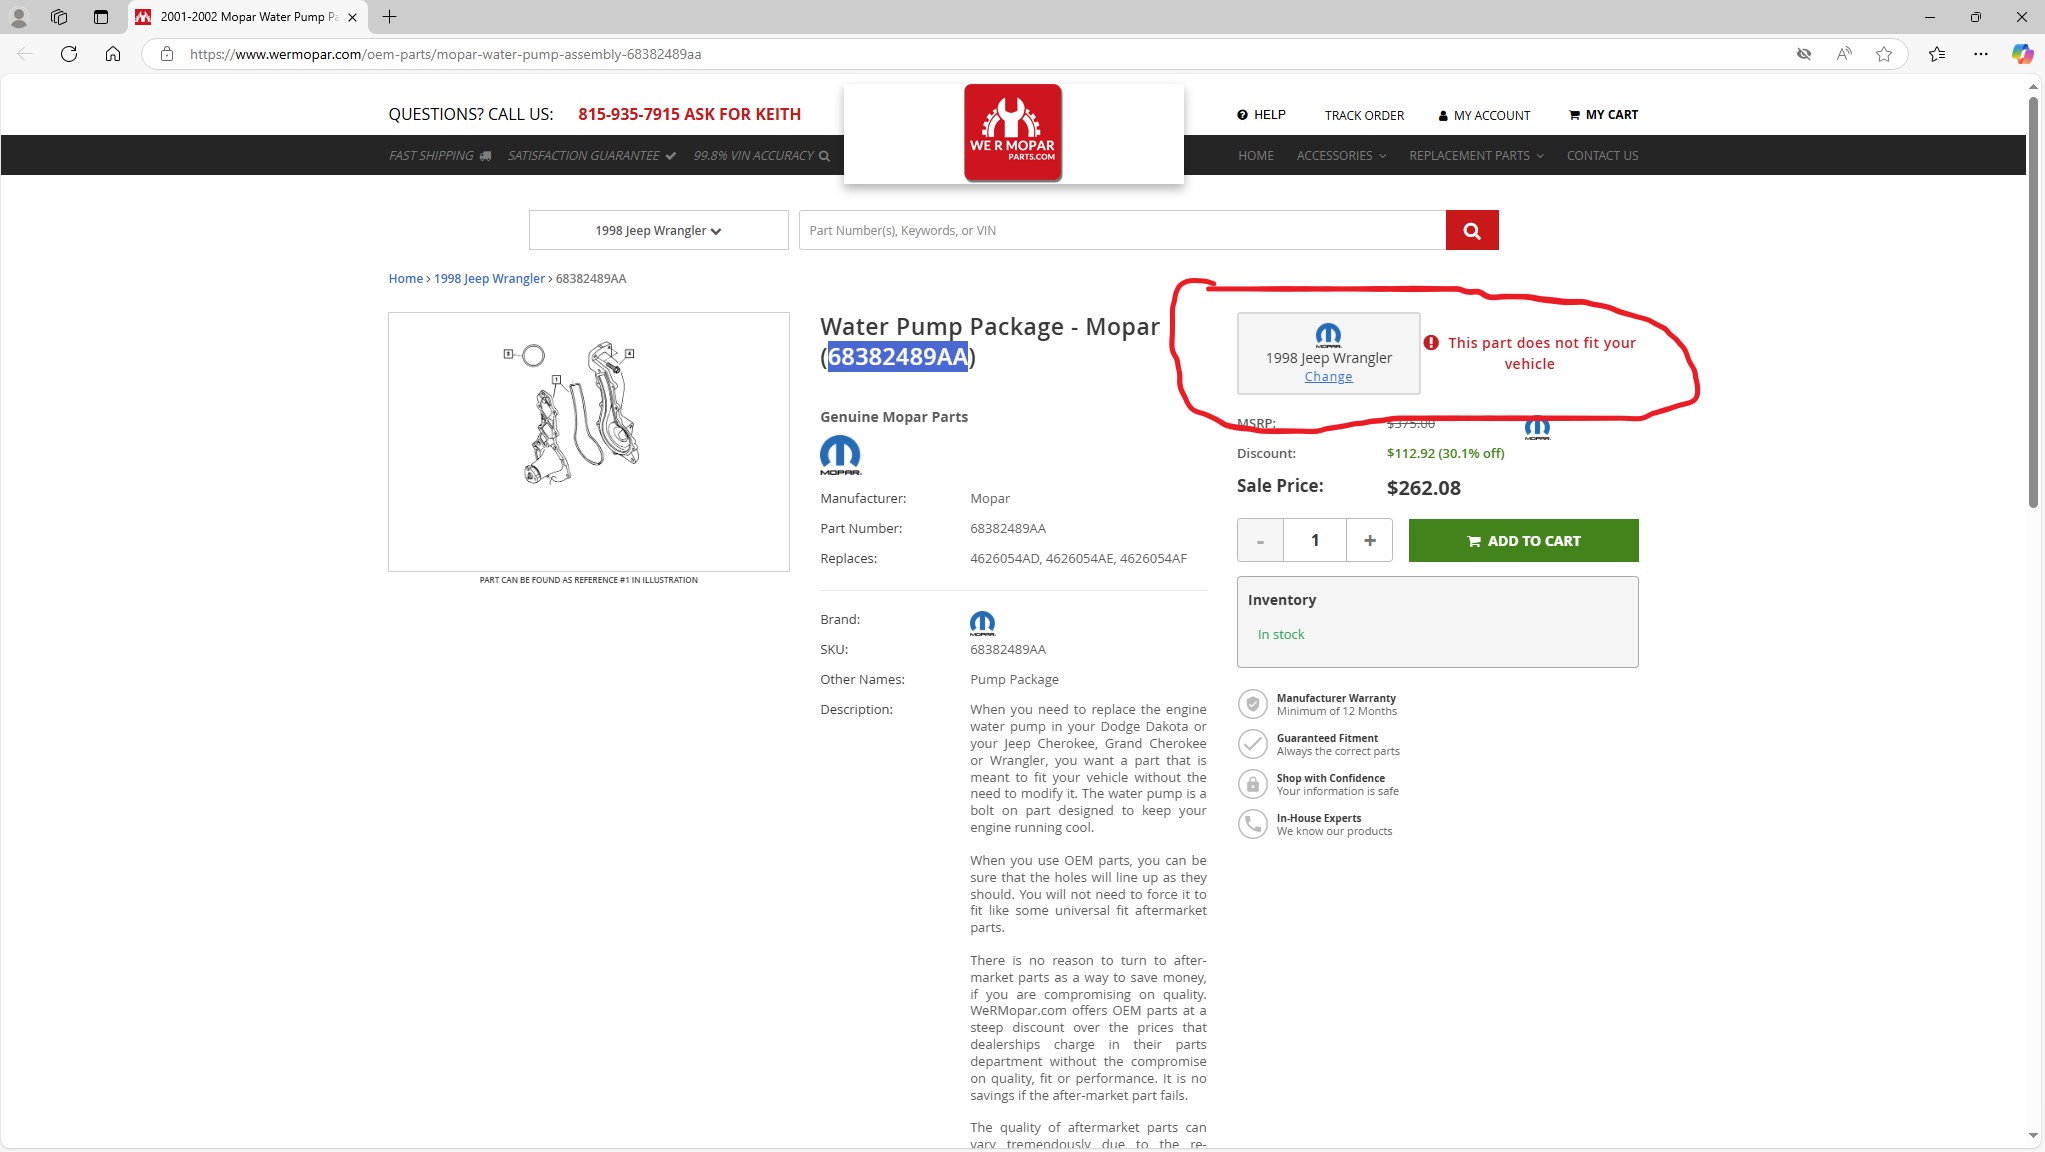Screen dimensions: 2045x1152
Task: Decrease quantity with minus button
Action: coord(1260,541)
